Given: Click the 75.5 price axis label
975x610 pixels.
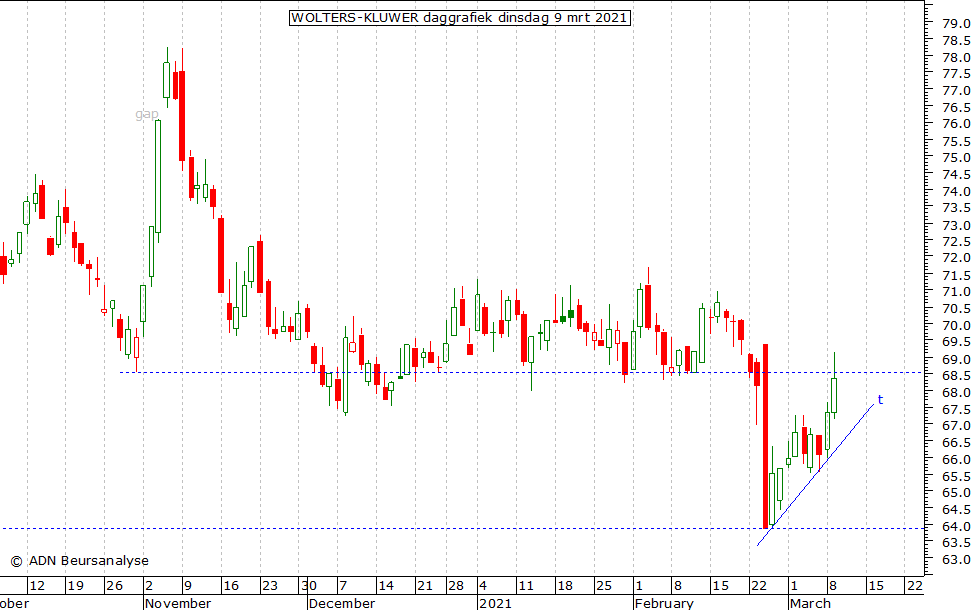Looking at the screenshot, I should click(956, 141).
